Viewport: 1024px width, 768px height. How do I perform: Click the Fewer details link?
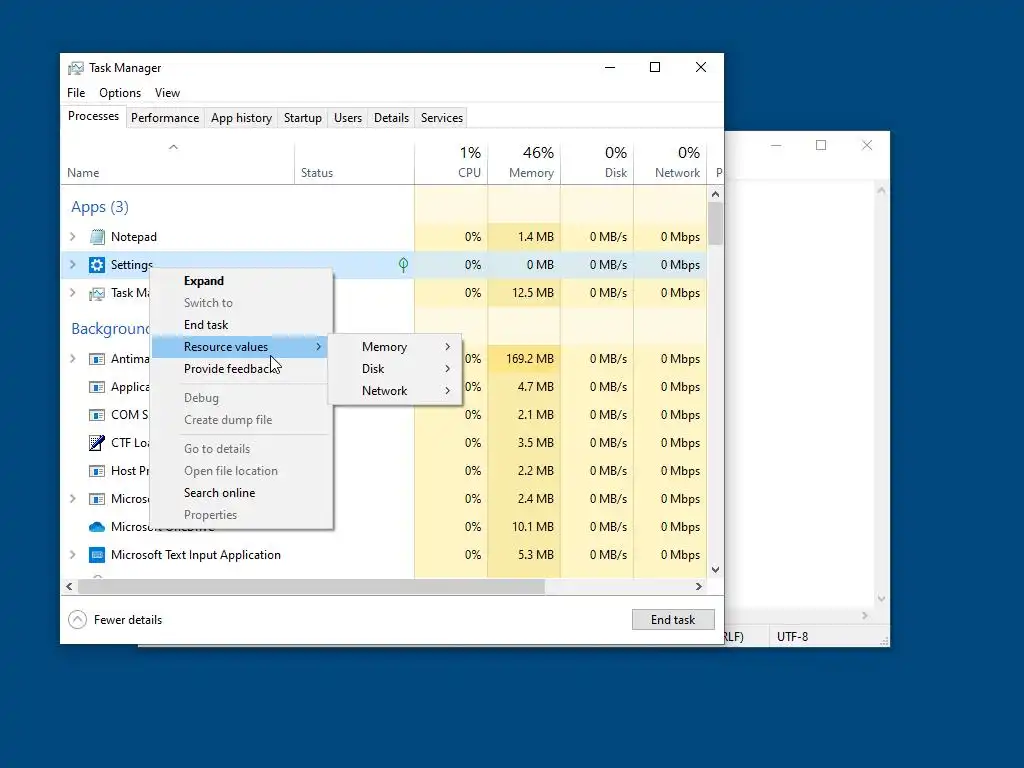(127, 620)
